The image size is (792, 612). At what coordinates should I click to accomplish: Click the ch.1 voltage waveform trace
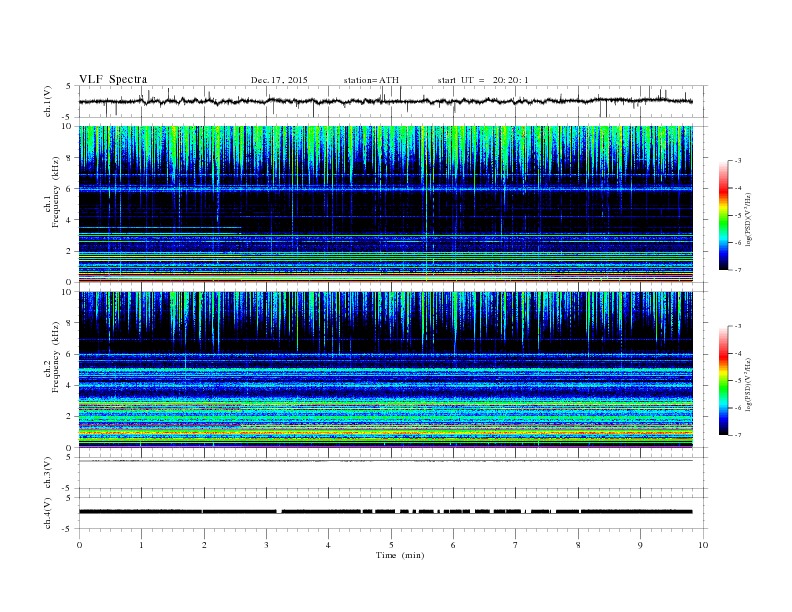click(x=385, y=101)
